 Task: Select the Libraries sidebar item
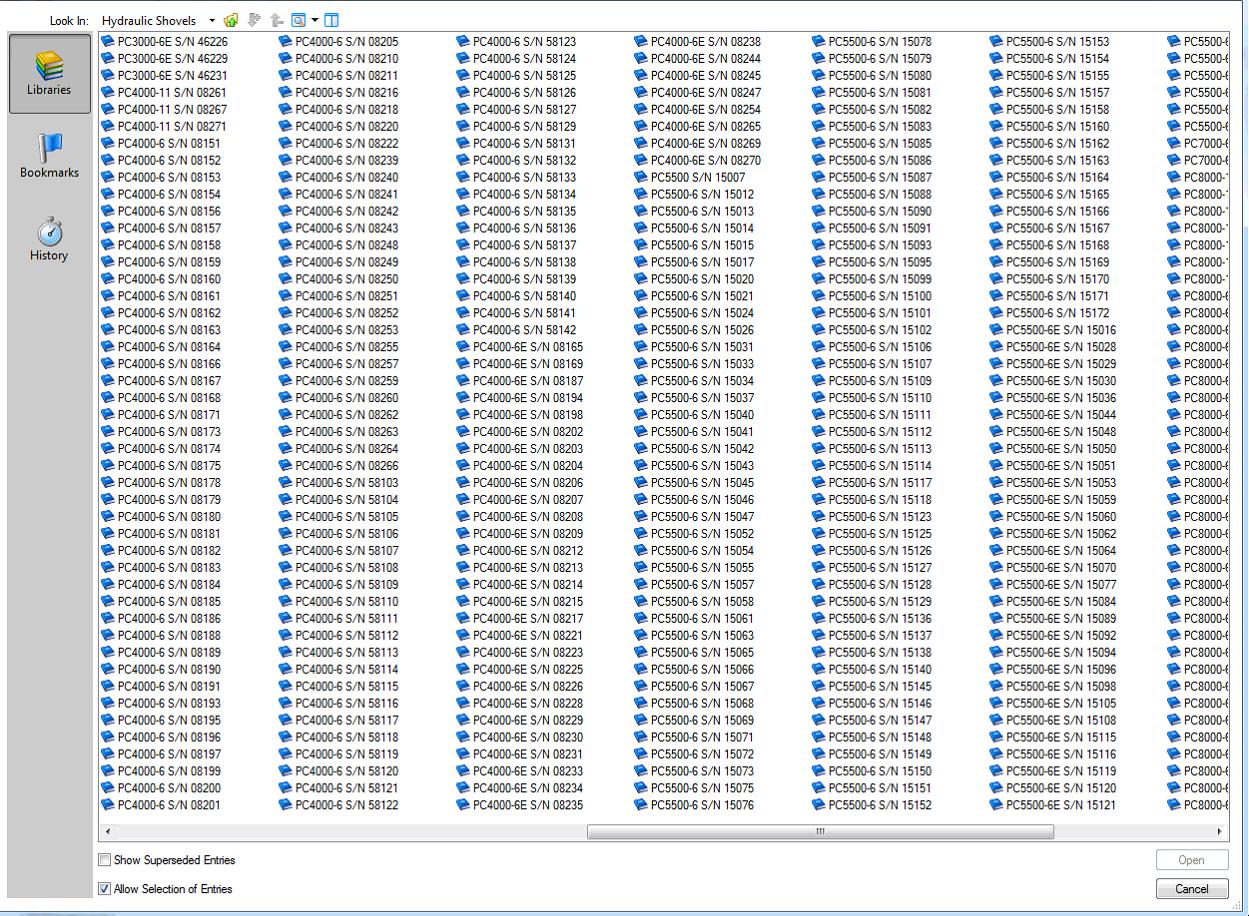(x=49, y=73)
